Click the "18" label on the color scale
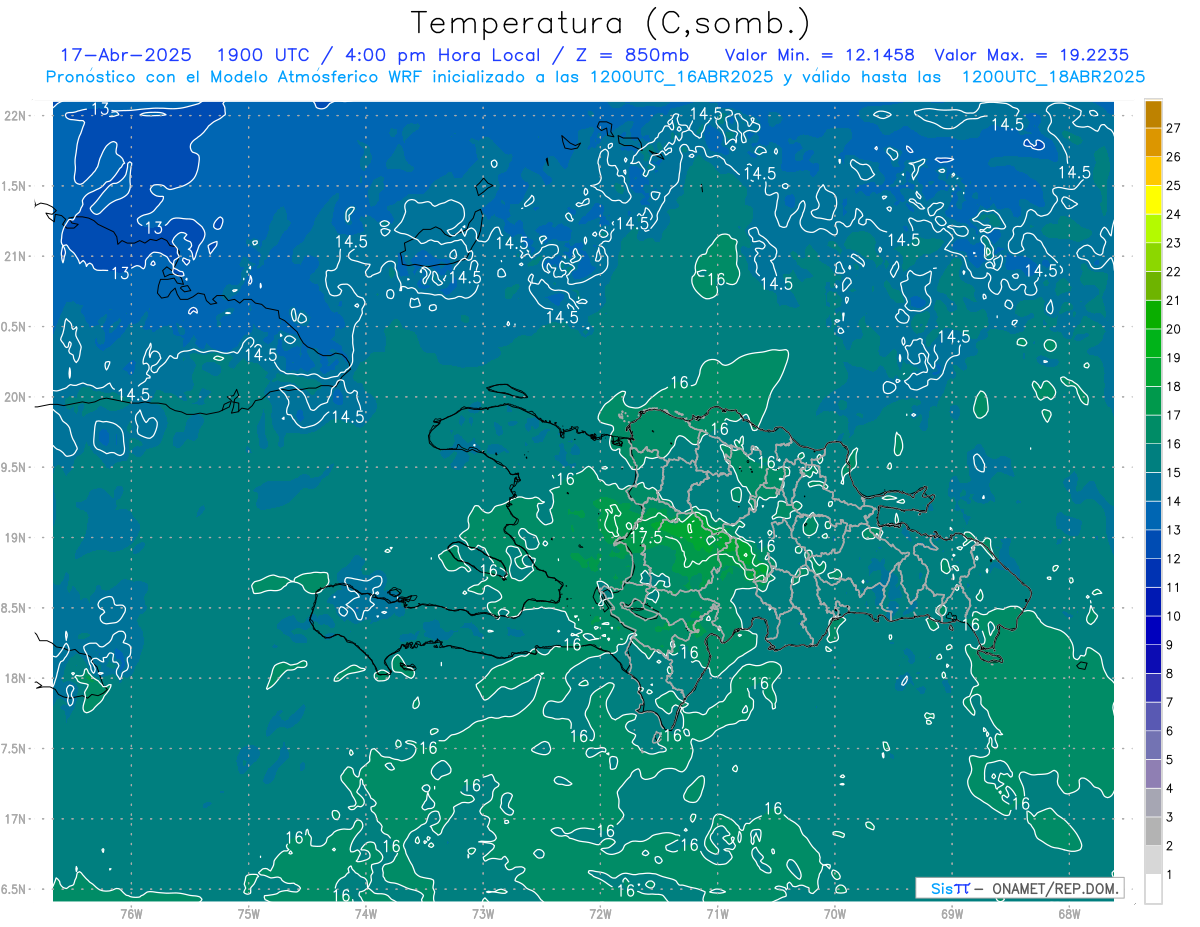This screenshot has height=927, width=1200. click(x=1174, y=386)
